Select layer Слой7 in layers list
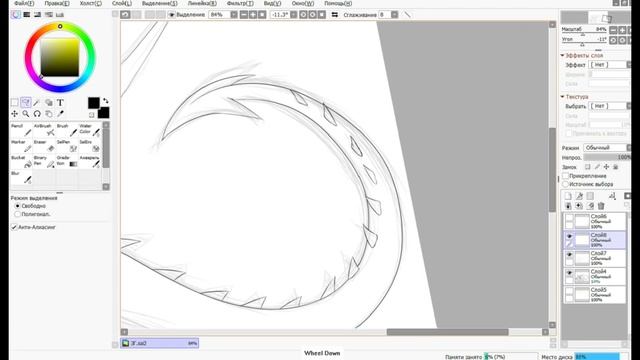640x360 pixels. click(595, 258)
